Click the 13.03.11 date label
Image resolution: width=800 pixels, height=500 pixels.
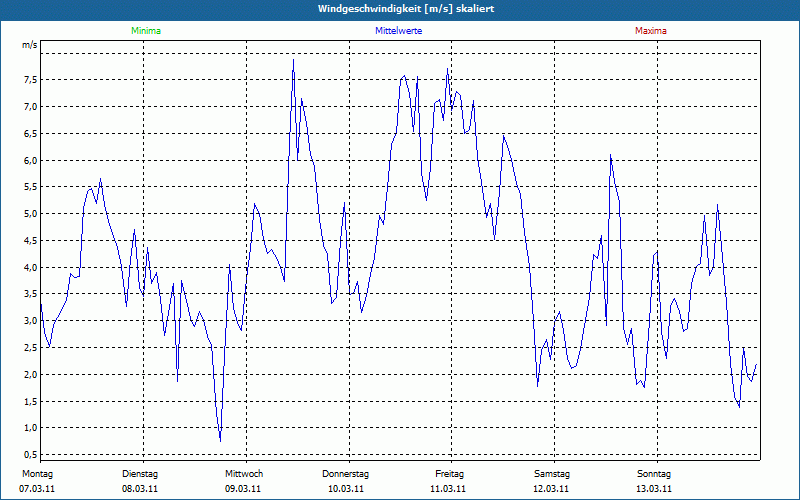point(654,489)
